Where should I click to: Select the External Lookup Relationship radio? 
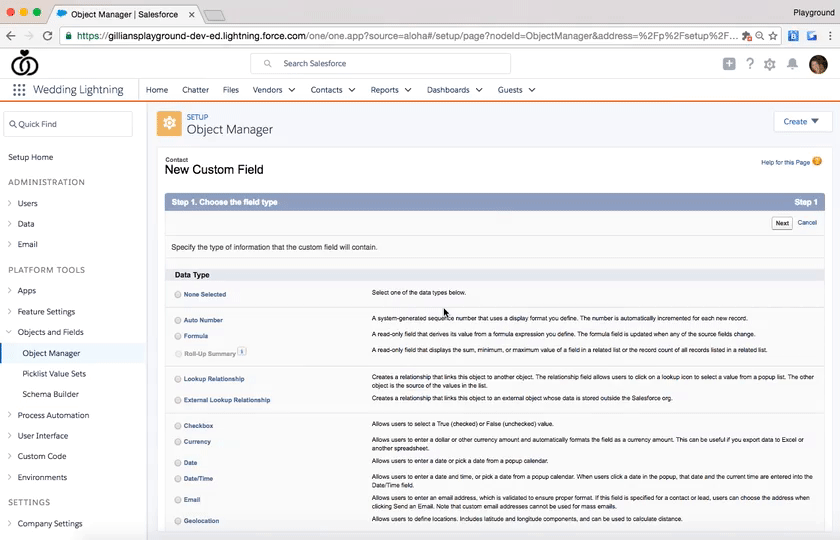tap(177, 400)
